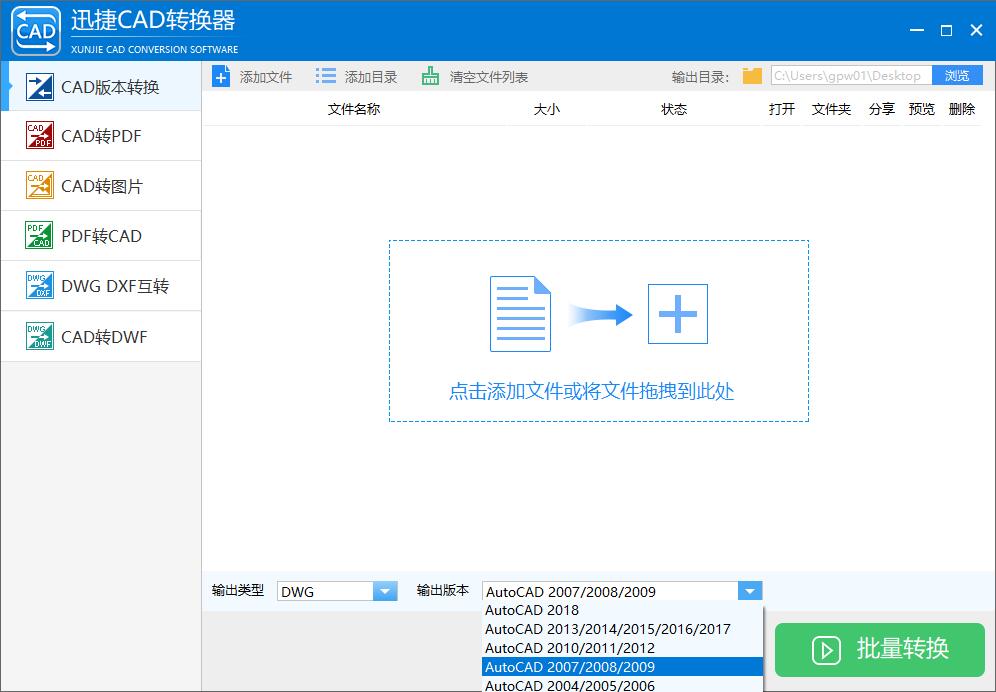This screenshot has width=996, height=692.
Task: Open the output directory folder icon
Action: [x=751, y=75]
